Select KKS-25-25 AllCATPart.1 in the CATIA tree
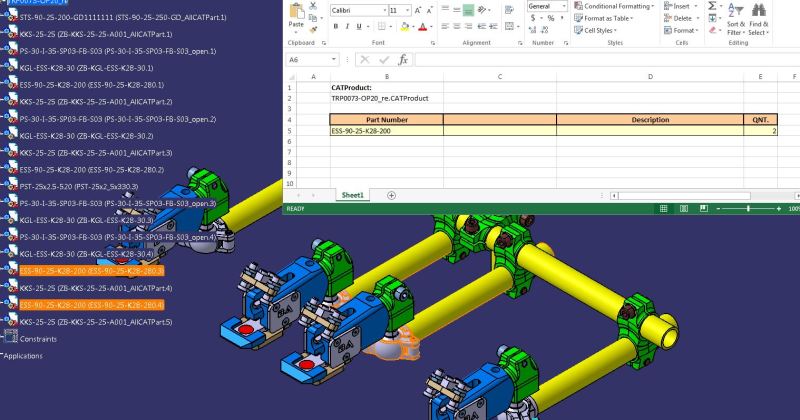This screenshot has height=420, width=800. click(x=96, y=34)
